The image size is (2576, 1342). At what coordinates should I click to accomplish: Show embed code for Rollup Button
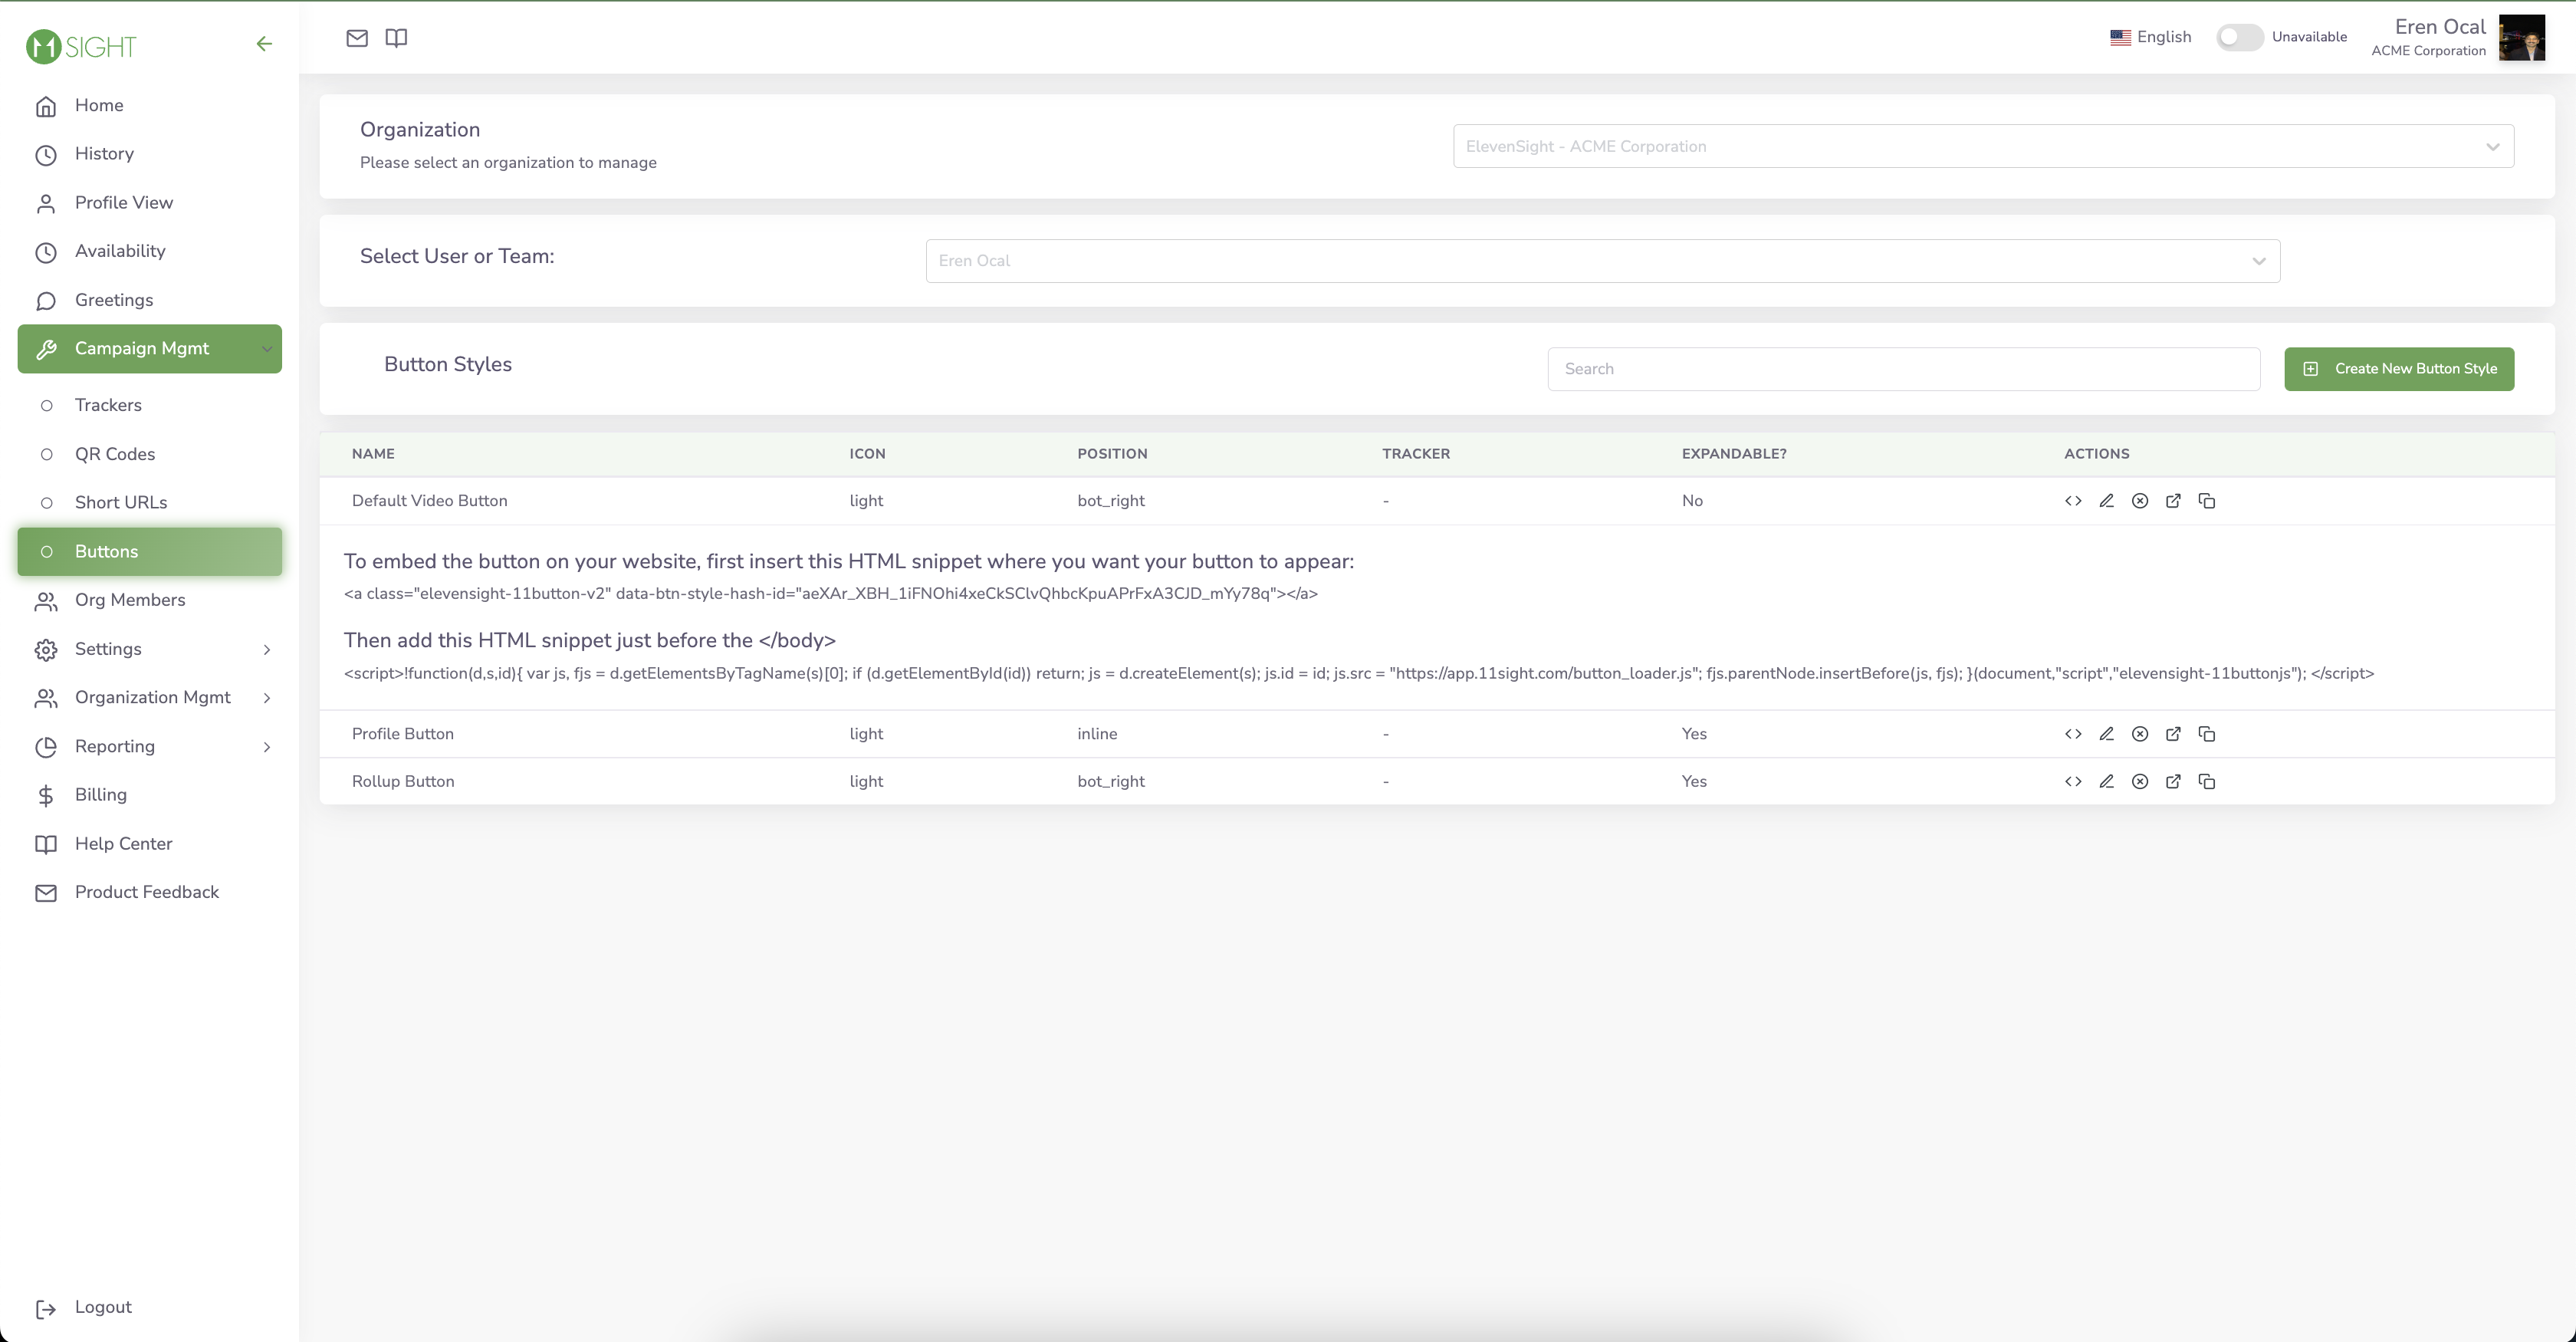(x=2073, y=782)
